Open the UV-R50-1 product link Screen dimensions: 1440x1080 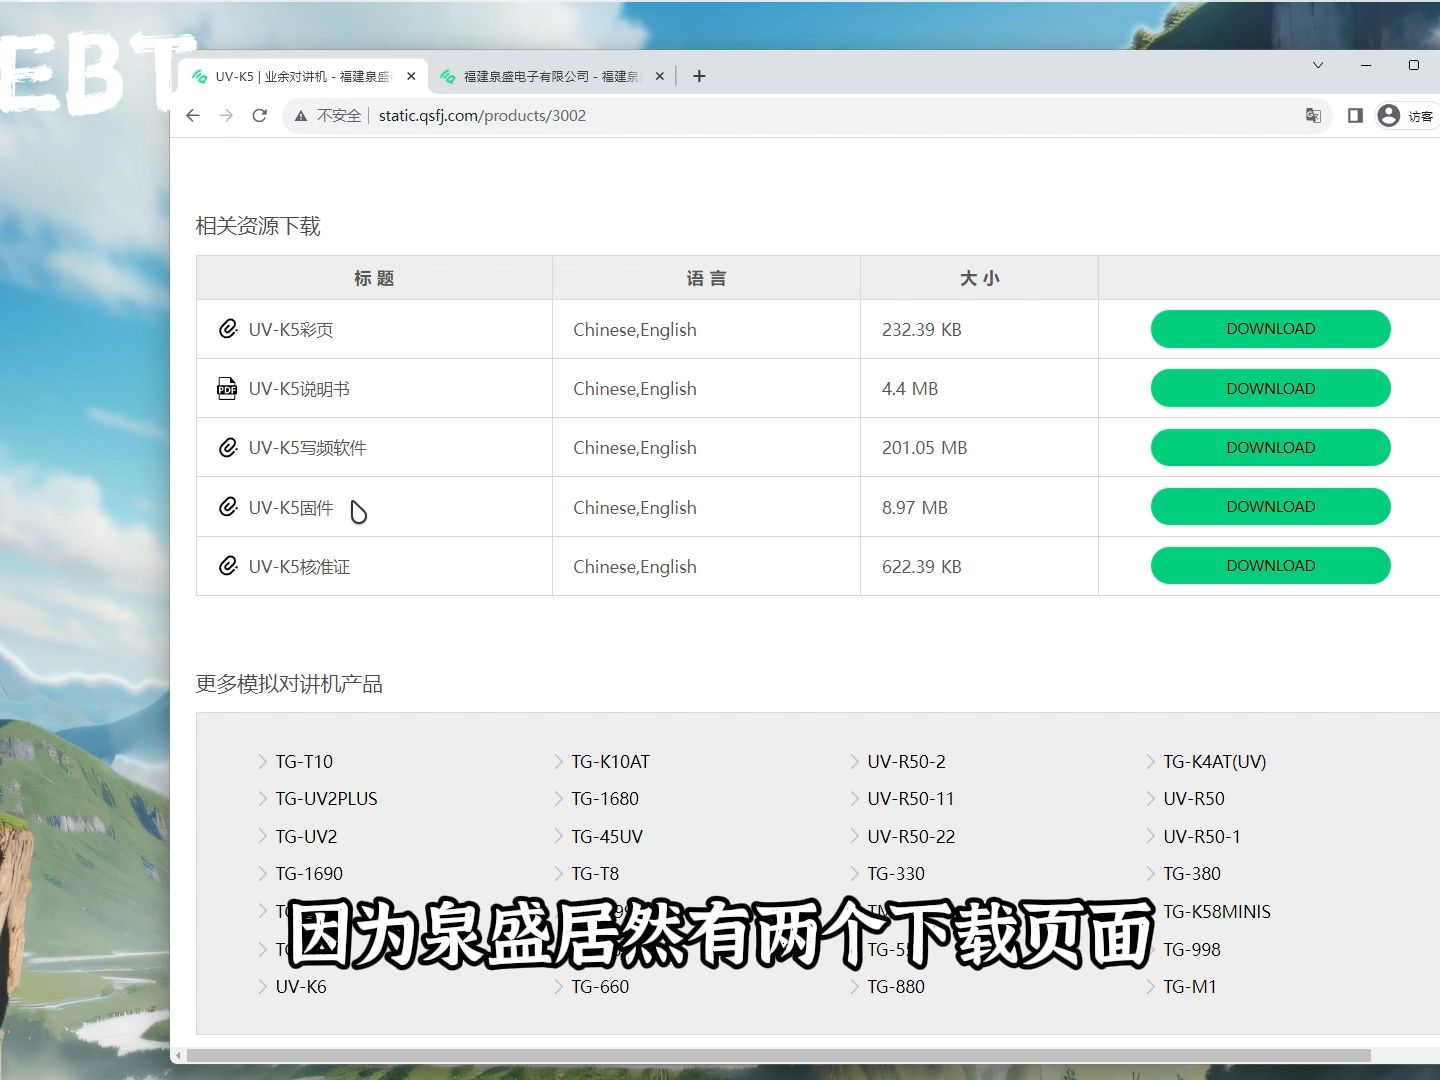tap(1202, 837)
